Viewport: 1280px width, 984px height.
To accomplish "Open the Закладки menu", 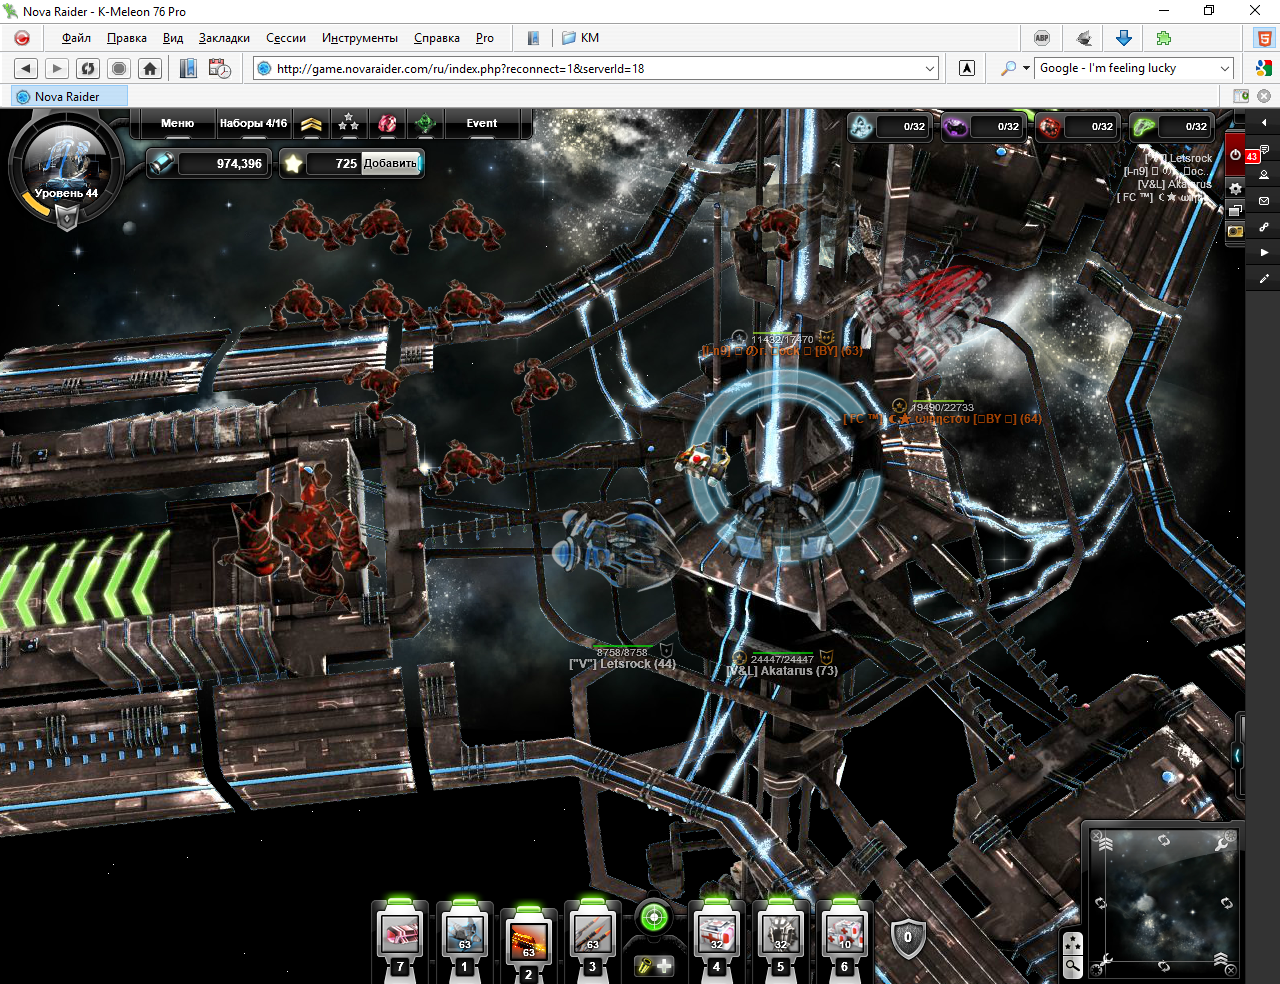I will tap(224, 38).
